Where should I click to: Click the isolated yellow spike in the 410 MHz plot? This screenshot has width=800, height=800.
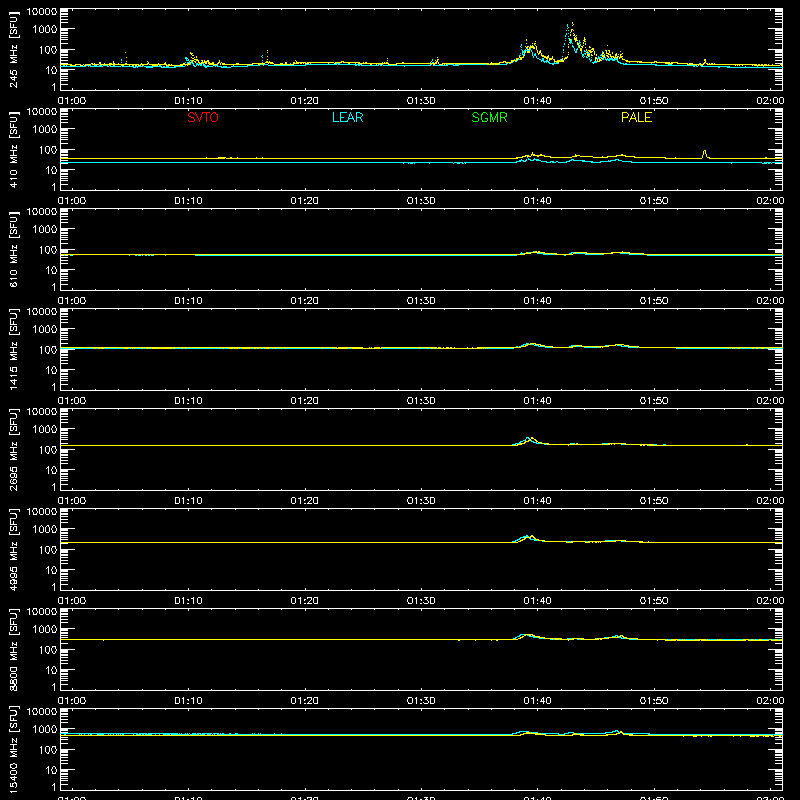tap(705, 154)
